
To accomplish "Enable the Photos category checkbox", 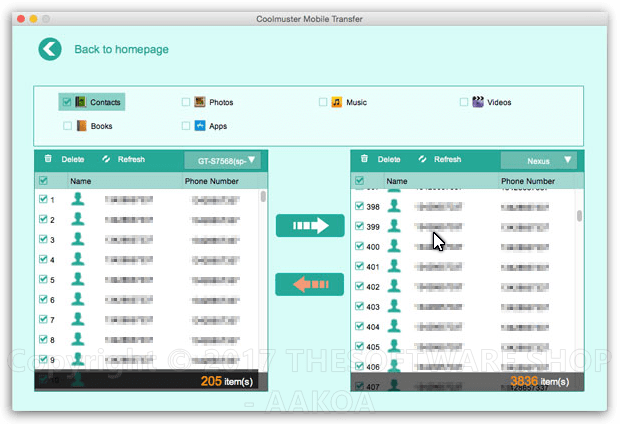I will tap(185, 102).
